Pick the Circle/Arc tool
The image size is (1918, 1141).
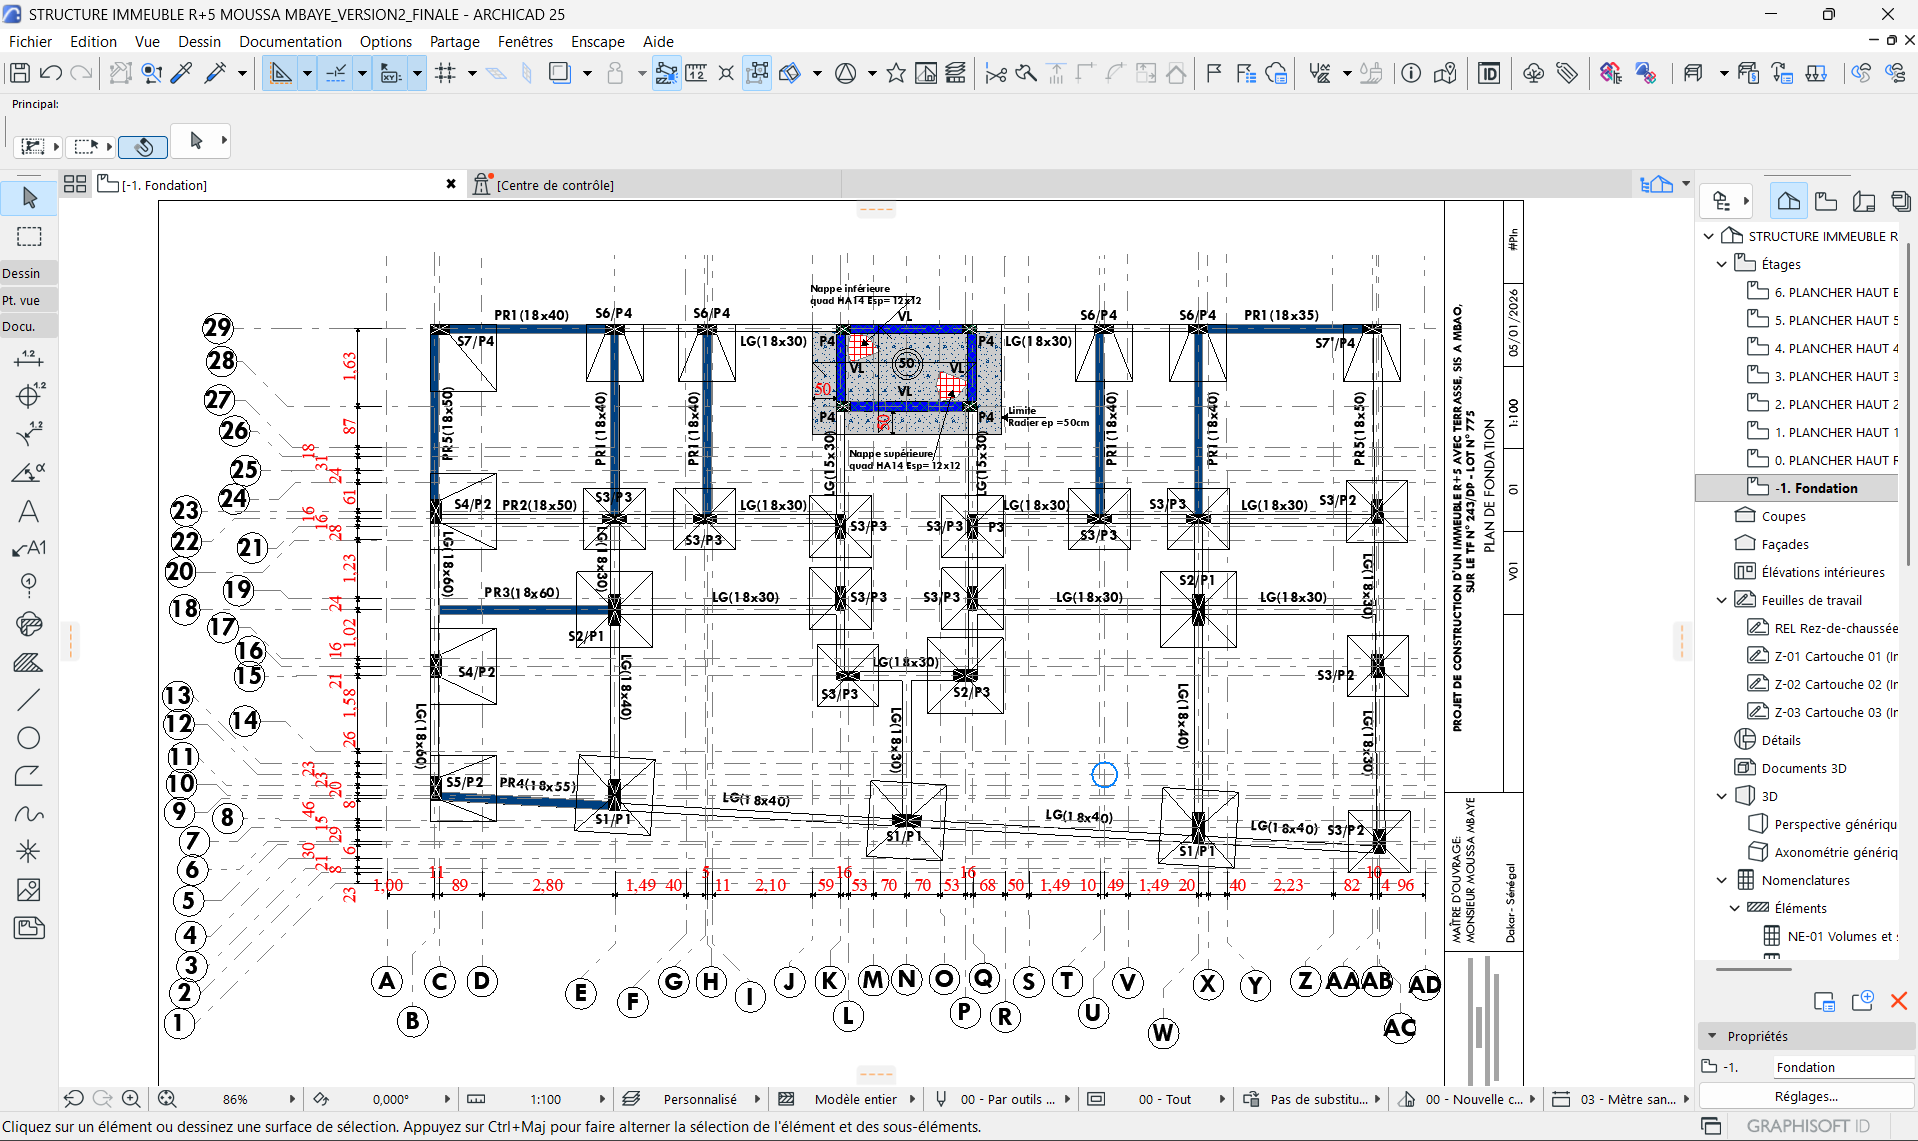29,738
